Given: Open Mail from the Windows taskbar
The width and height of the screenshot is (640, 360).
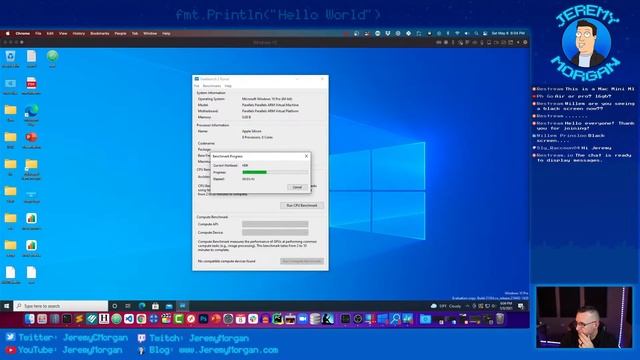Looking at the screenshot, I should [169, 306].
